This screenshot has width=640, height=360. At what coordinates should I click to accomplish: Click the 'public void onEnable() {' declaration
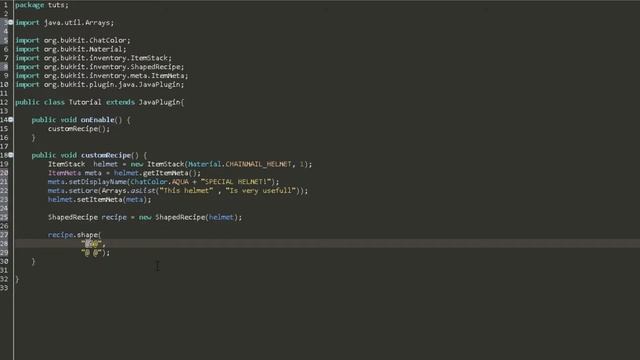81,120
